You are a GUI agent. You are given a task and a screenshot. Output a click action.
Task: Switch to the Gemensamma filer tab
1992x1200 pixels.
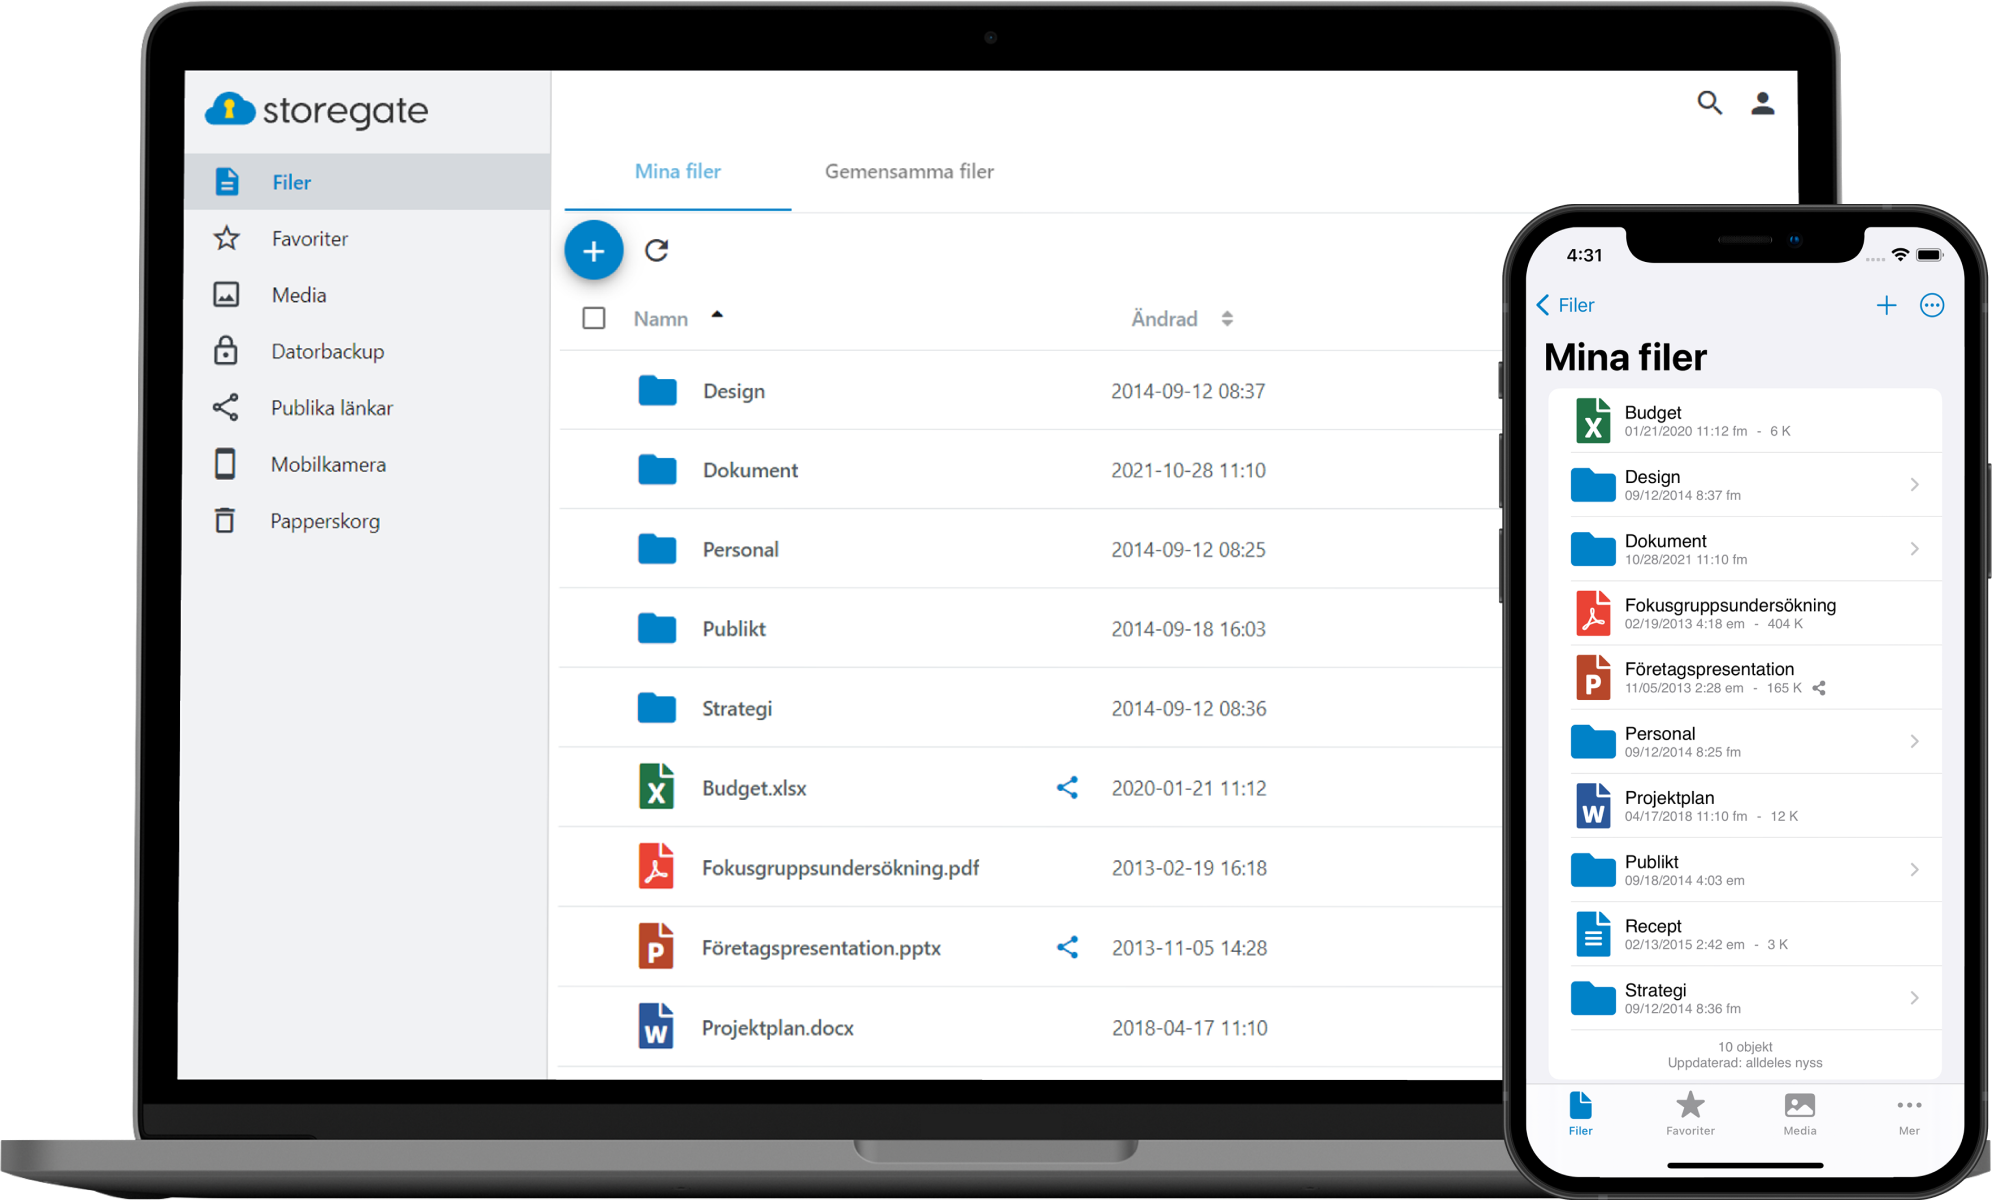[909, 172]
